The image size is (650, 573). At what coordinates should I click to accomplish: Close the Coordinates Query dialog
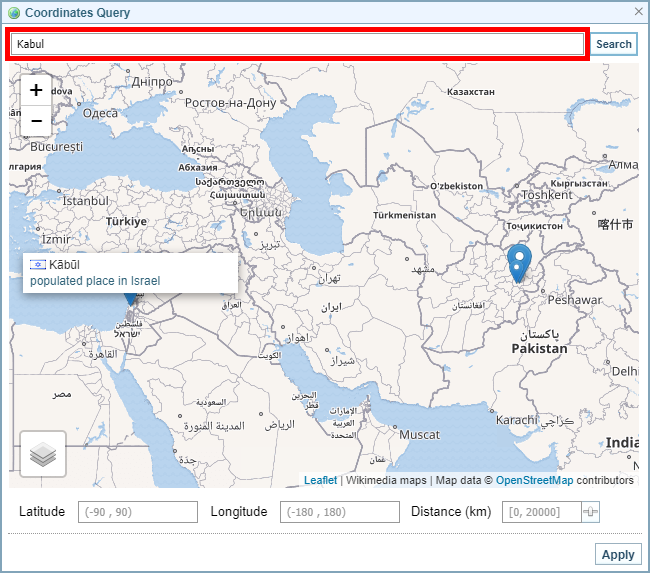[639, 12]
